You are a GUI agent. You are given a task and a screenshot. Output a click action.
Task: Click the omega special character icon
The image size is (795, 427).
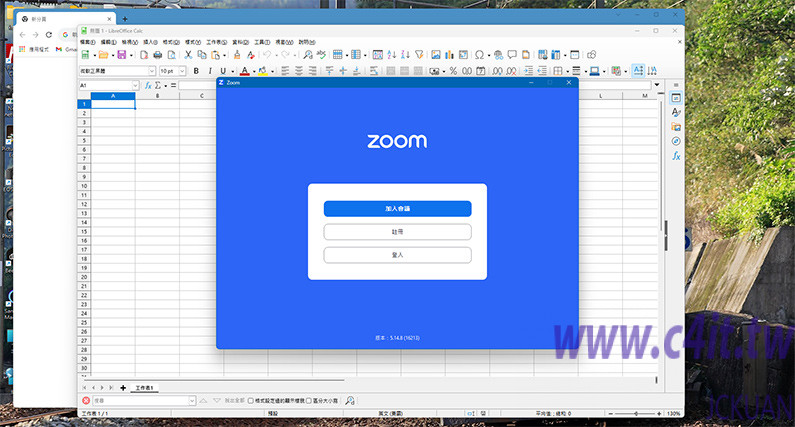click(x=479, y=55)
